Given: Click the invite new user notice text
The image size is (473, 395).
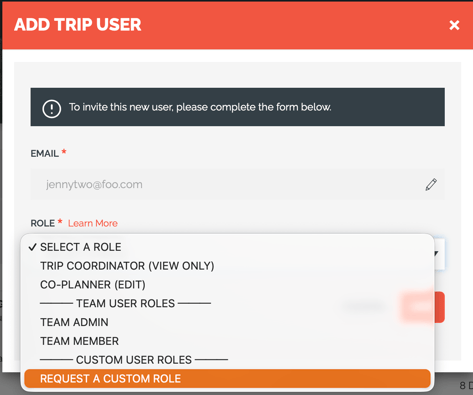Looking at the screenshot, I should (x=200, y=107).
